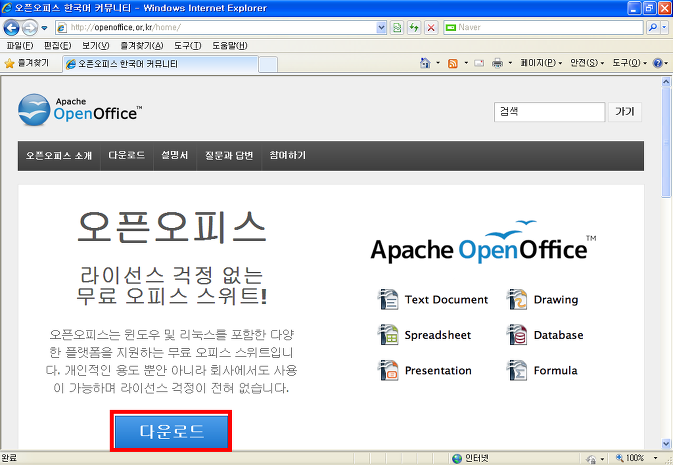Open the 즐겨찾기(A) menu
This screenshot has height=465, width=673.
tap(142, 46)
